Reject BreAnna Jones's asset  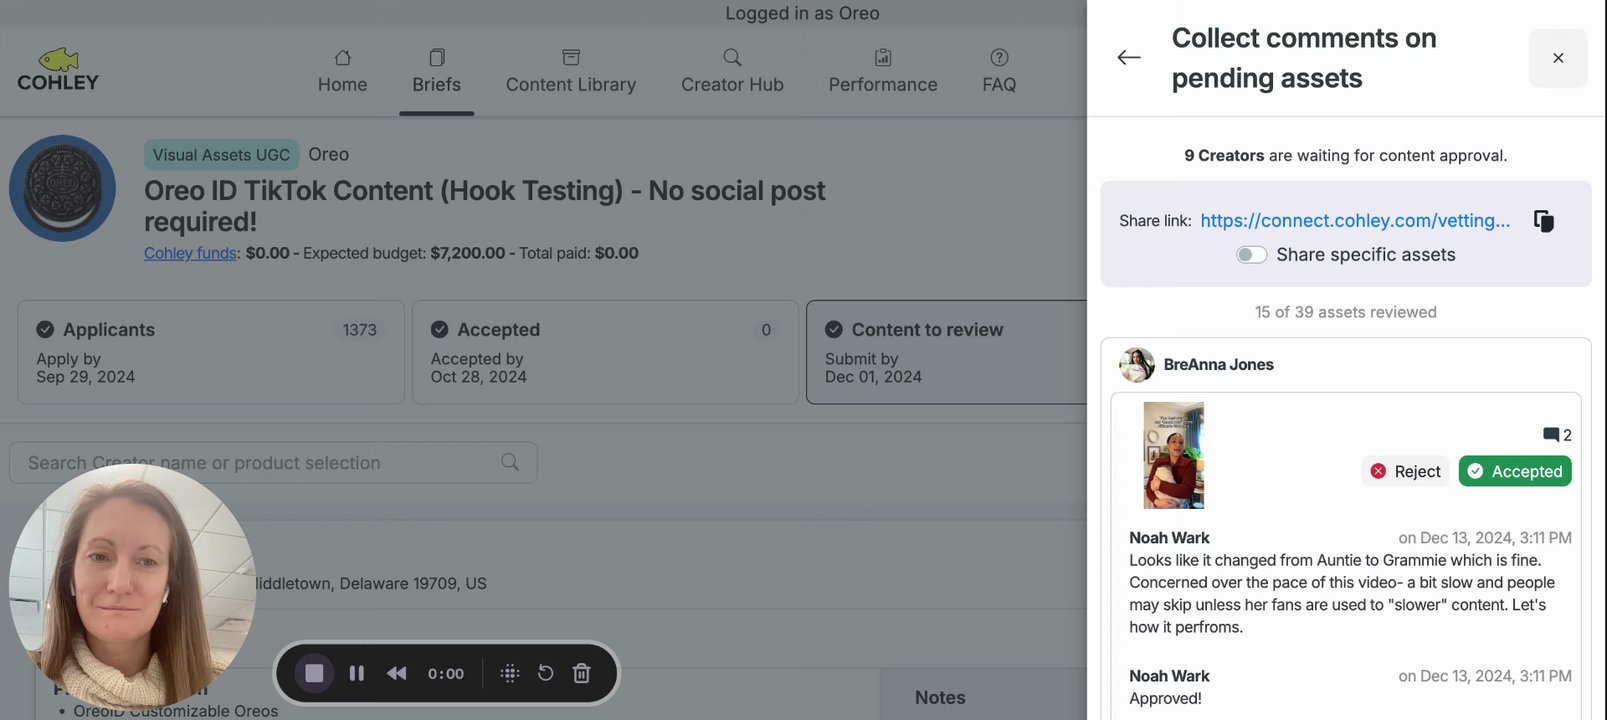(x=1406, y=471)
